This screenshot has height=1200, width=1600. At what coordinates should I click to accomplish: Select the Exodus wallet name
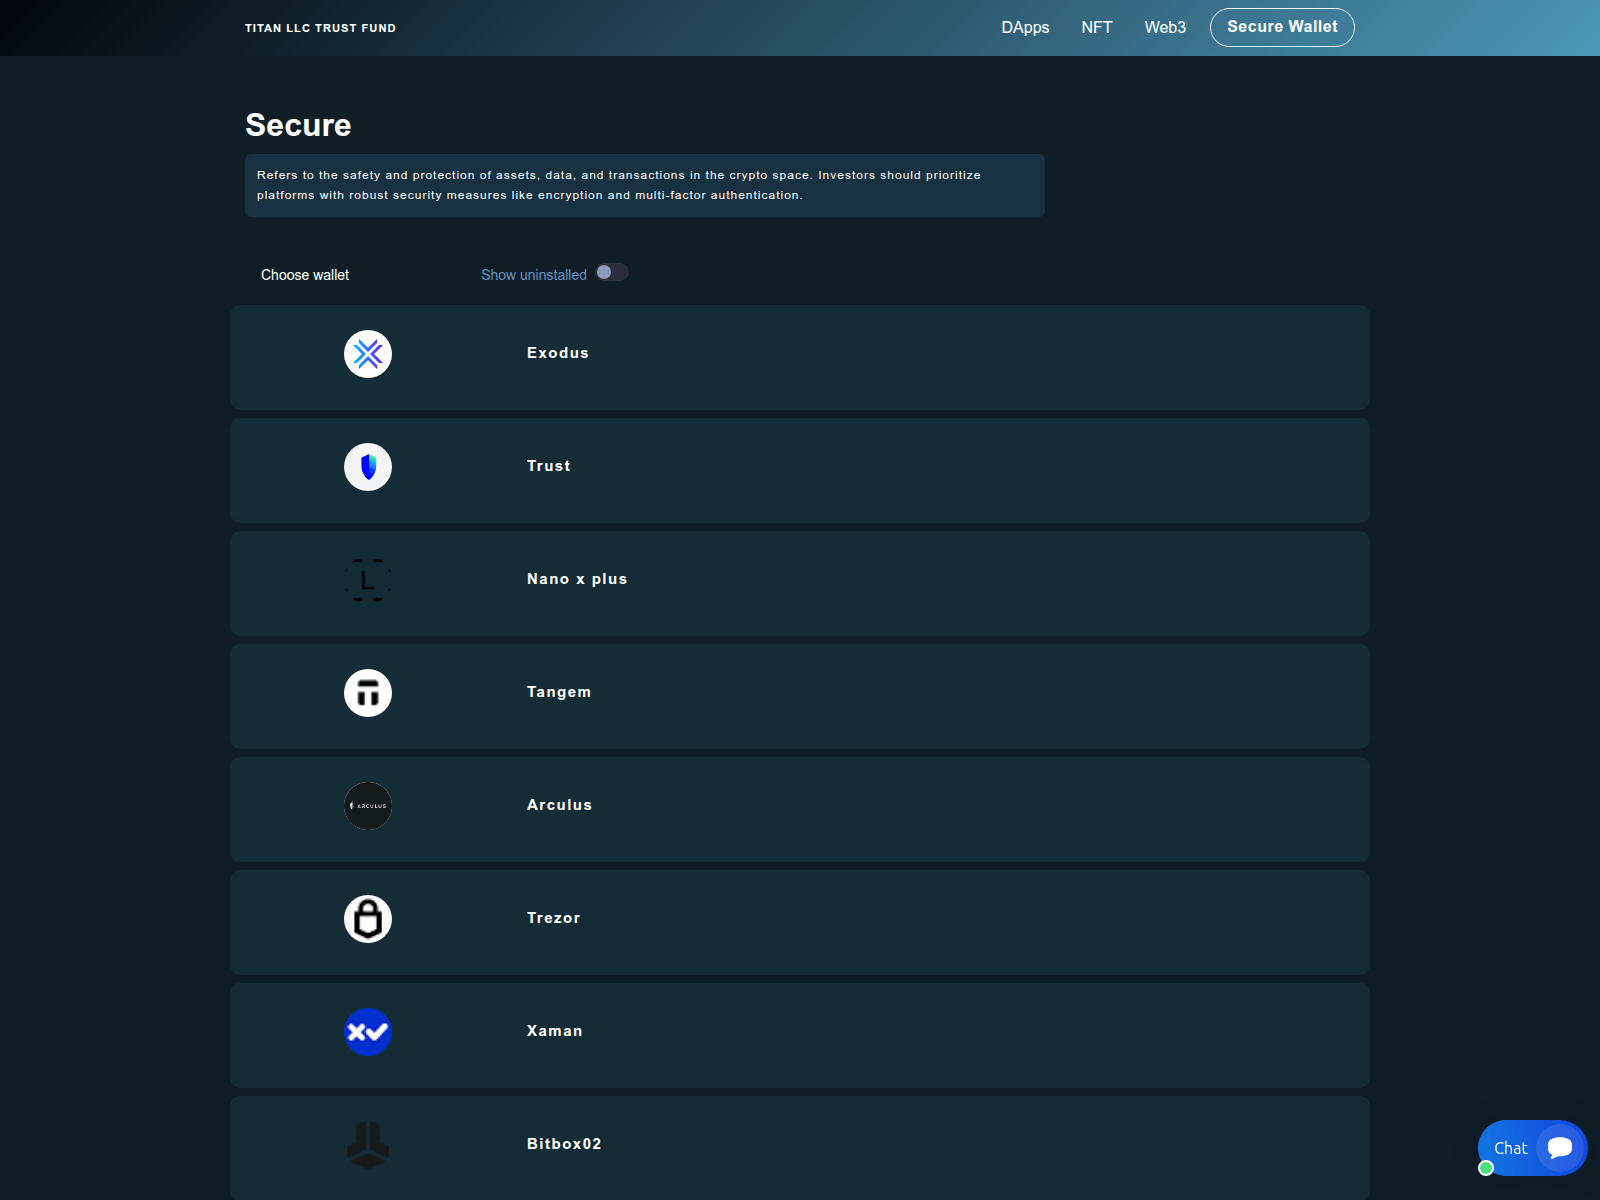[558, 353]
